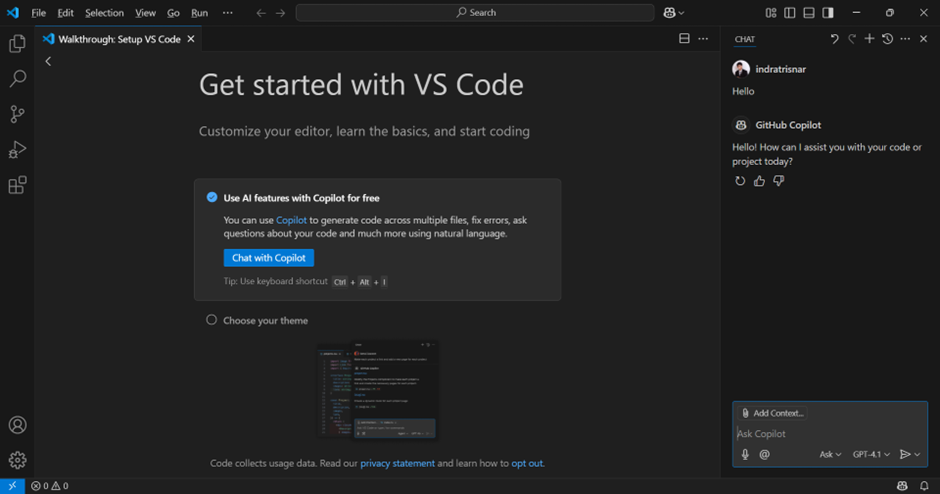Start voice chat with microphone icon
The width and height of the screenshot is (940, 494).
click(x=745, y=454)
